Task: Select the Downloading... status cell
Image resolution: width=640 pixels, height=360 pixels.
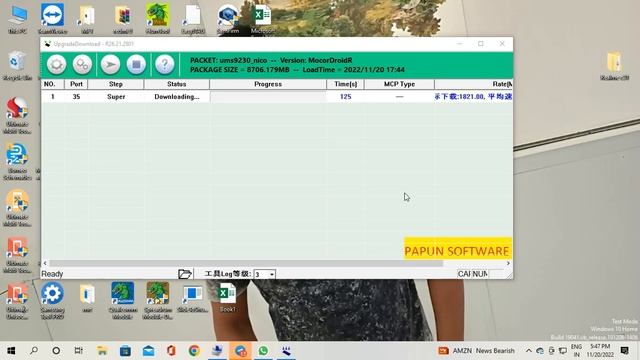Action: point(177,97)
